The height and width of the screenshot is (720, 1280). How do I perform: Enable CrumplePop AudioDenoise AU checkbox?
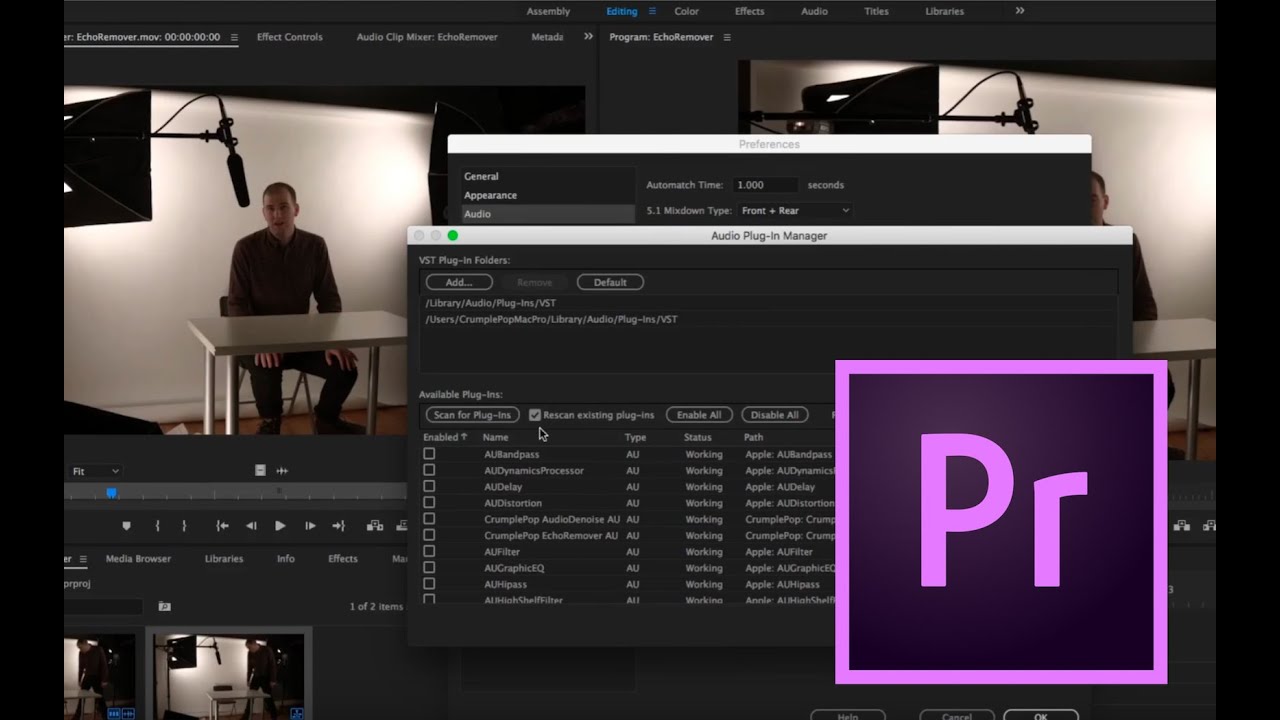[x=429, y=519]
